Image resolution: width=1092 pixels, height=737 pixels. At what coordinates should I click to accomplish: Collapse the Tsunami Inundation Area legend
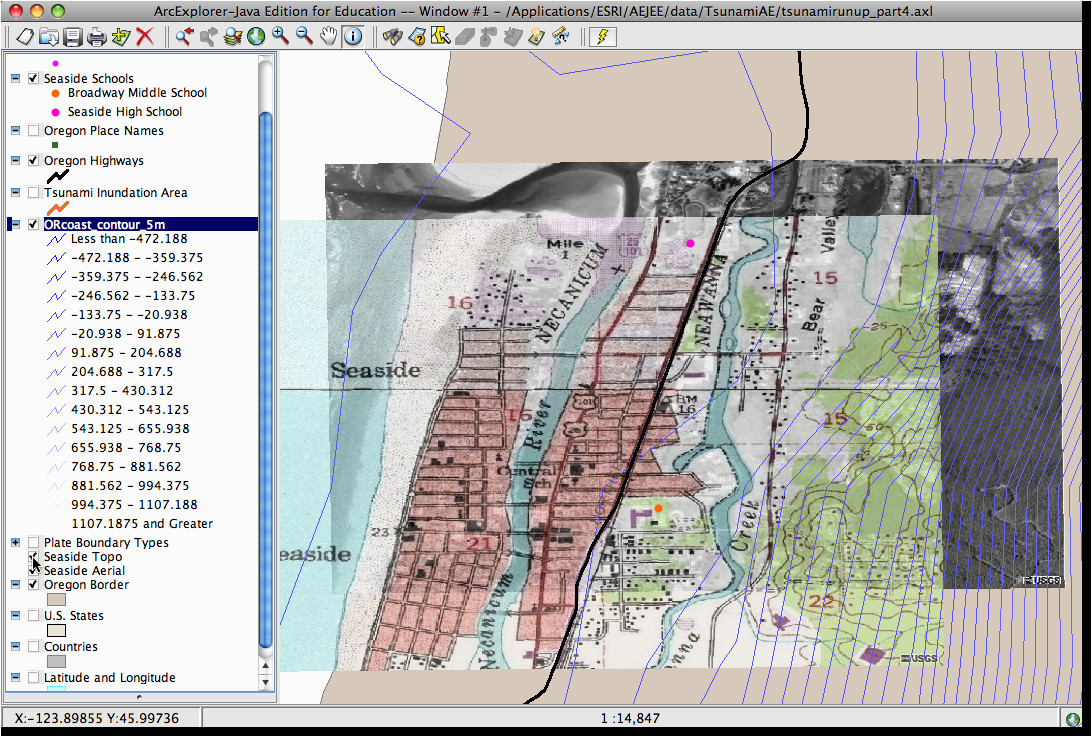coord(15,192)
